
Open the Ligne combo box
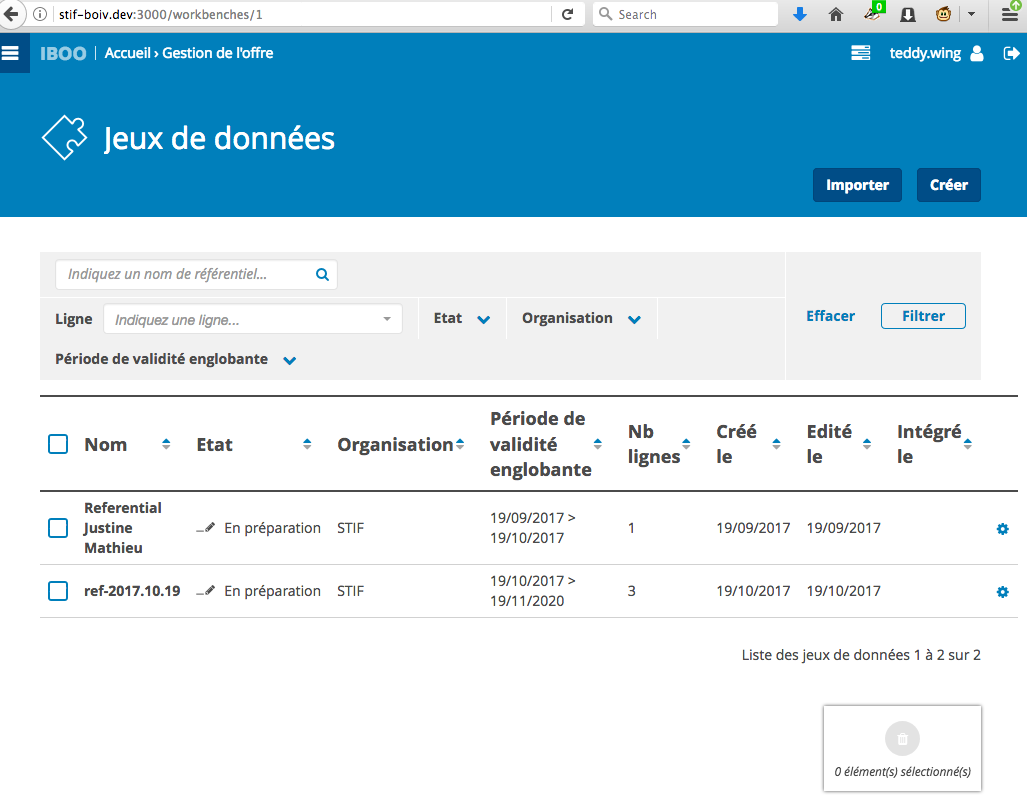pyautogui.click(x=253, y=319)
